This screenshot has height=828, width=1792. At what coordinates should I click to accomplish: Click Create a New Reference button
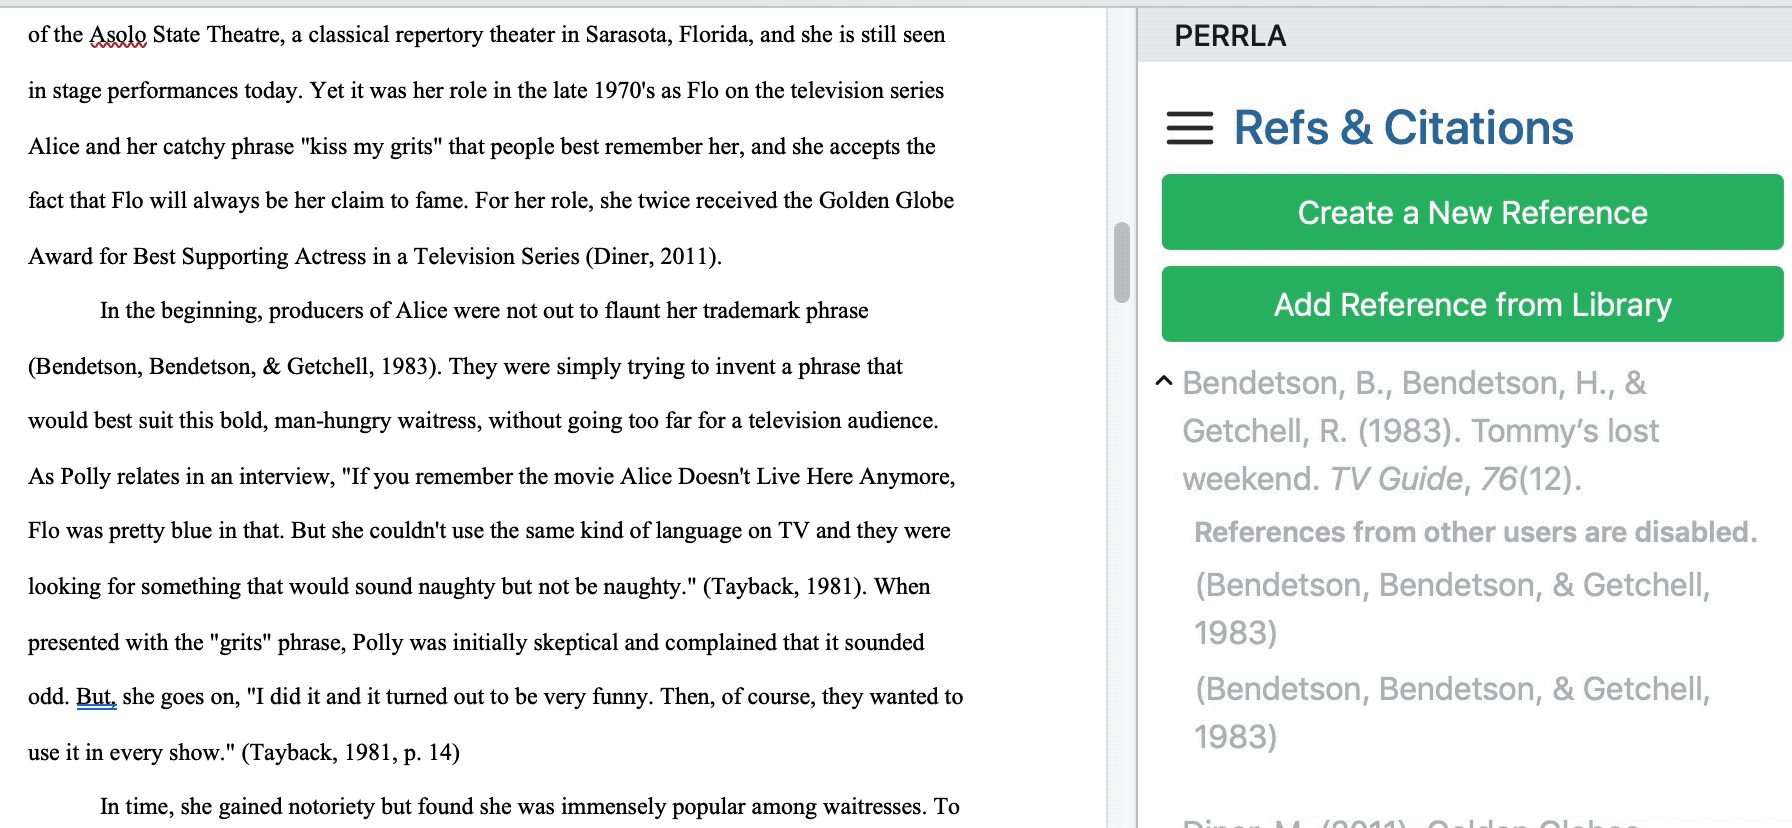pyautogui.click(x=1471, y=212)
